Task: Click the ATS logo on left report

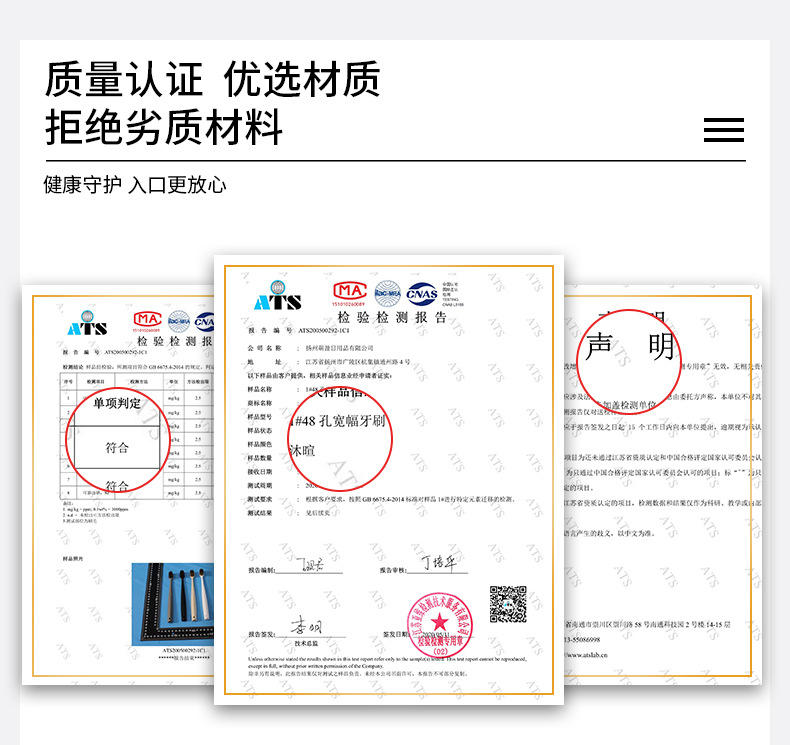Action: pos(87,323)
